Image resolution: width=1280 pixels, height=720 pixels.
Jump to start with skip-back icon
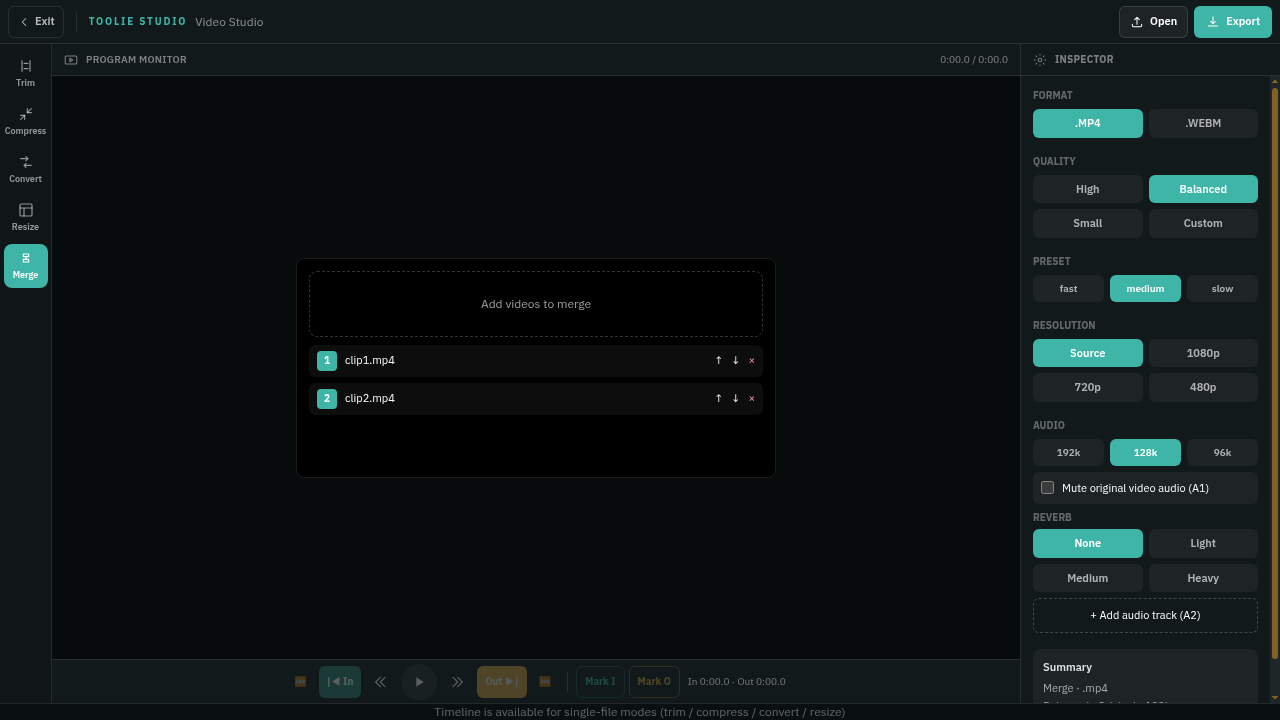coord(300,682)
